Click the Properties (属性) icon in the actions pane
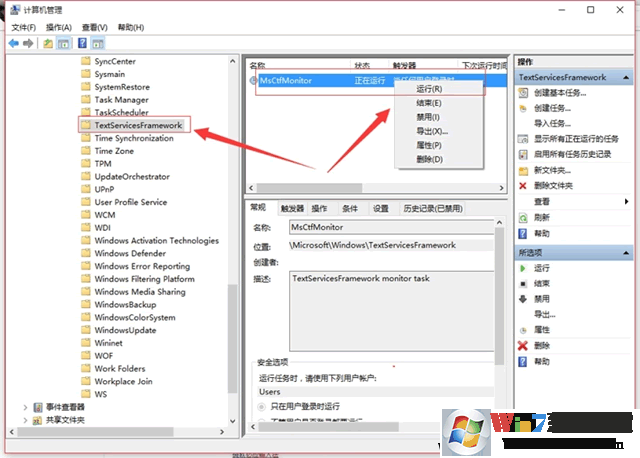 coord(523,330)
